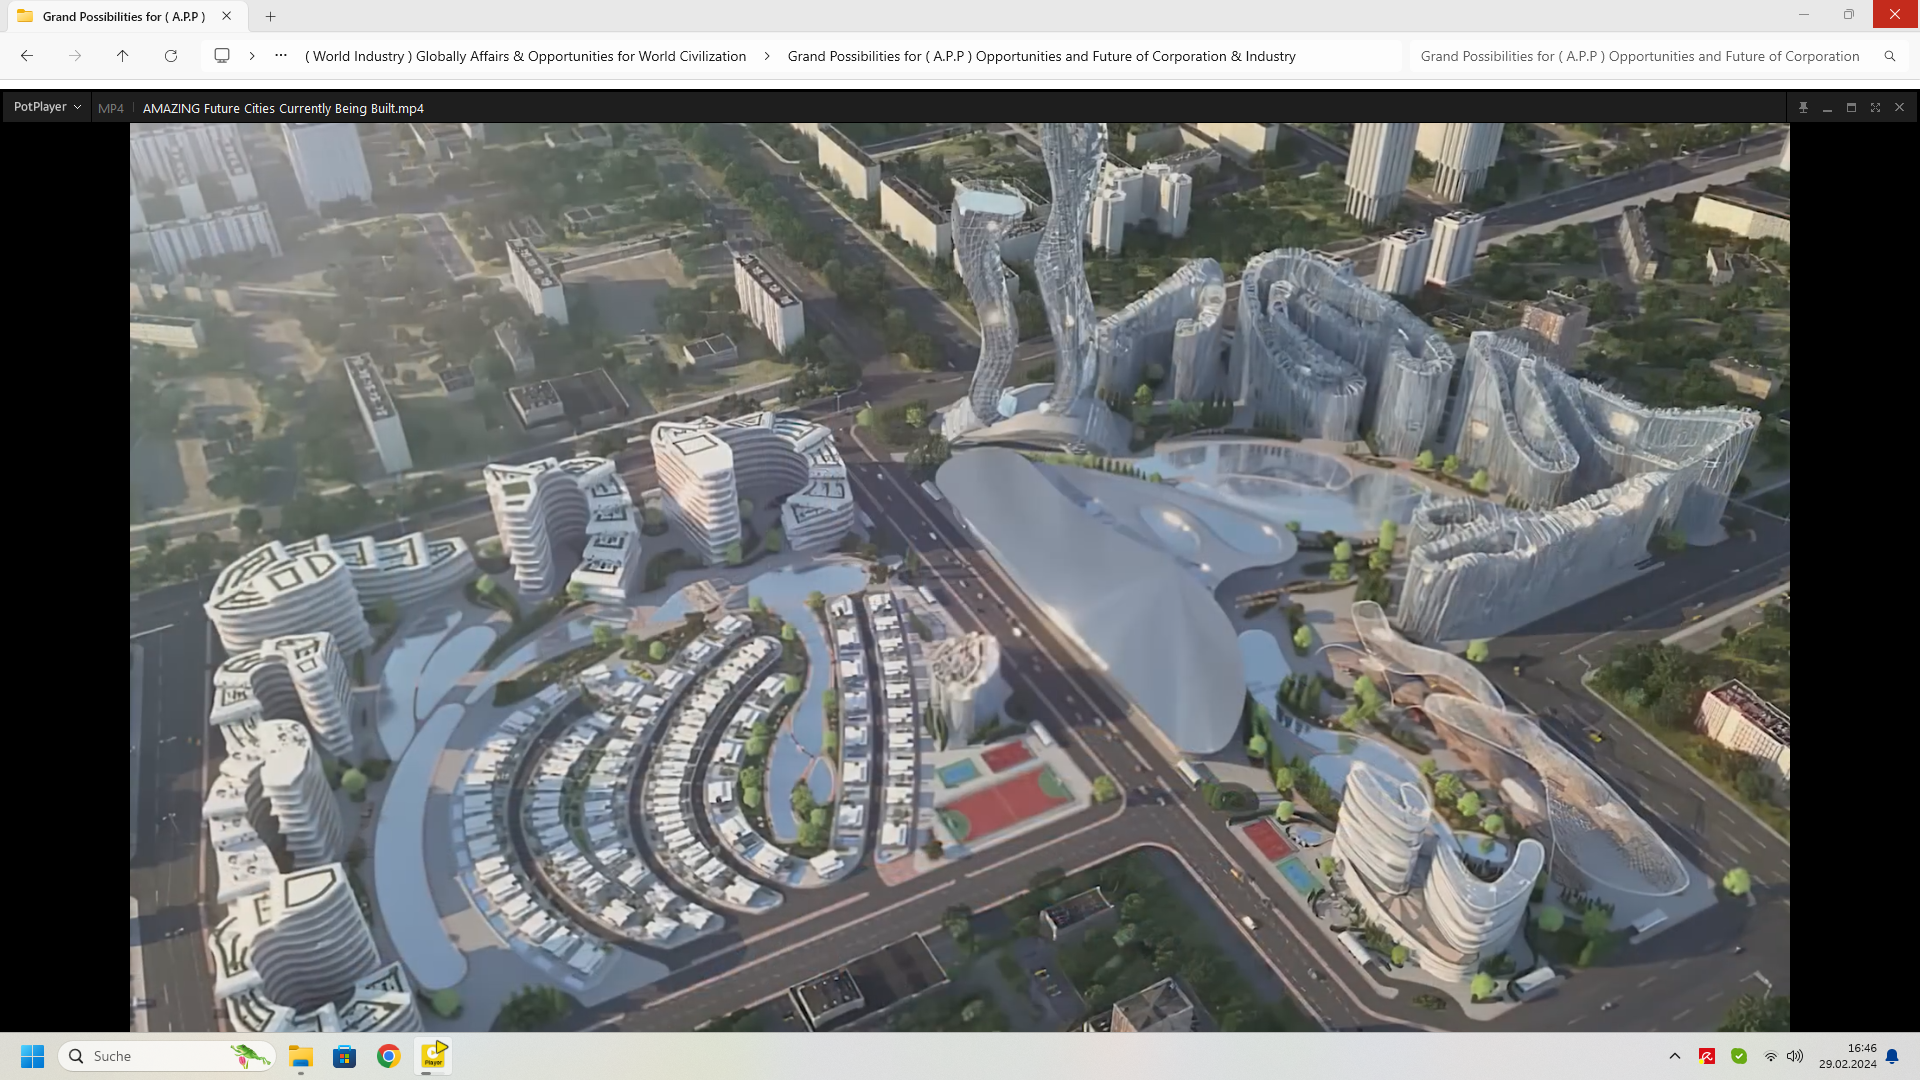The image size is (1920, 1080).
Task: Refresh the current folder view
Action: click(171, 56)
